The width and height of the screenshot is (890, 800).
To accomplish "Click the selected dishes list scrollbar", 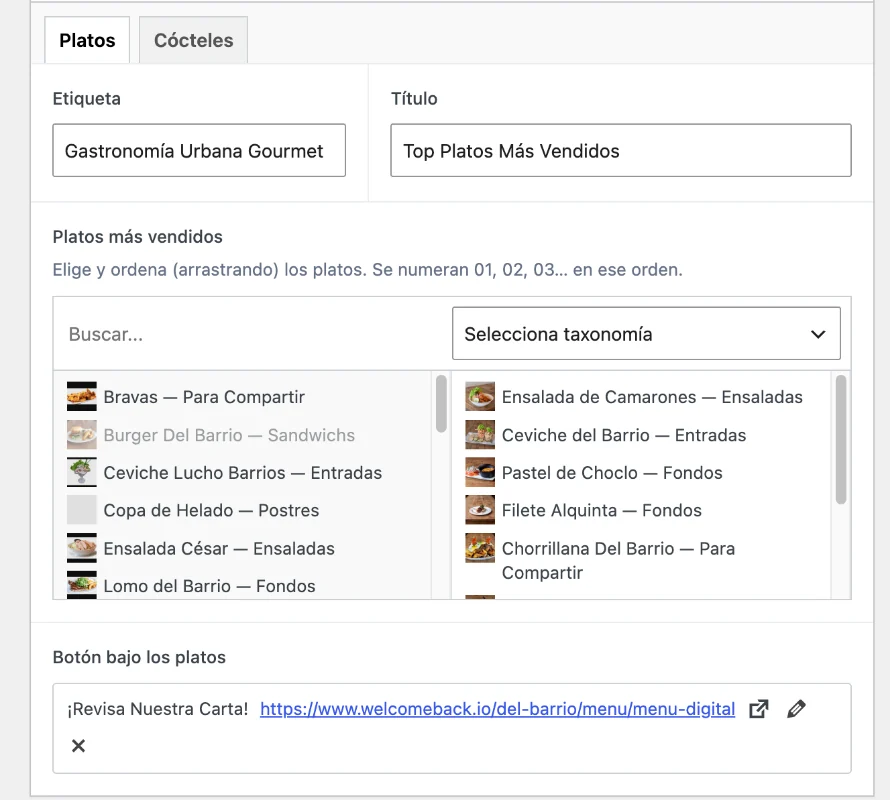I will coord(841,439).
